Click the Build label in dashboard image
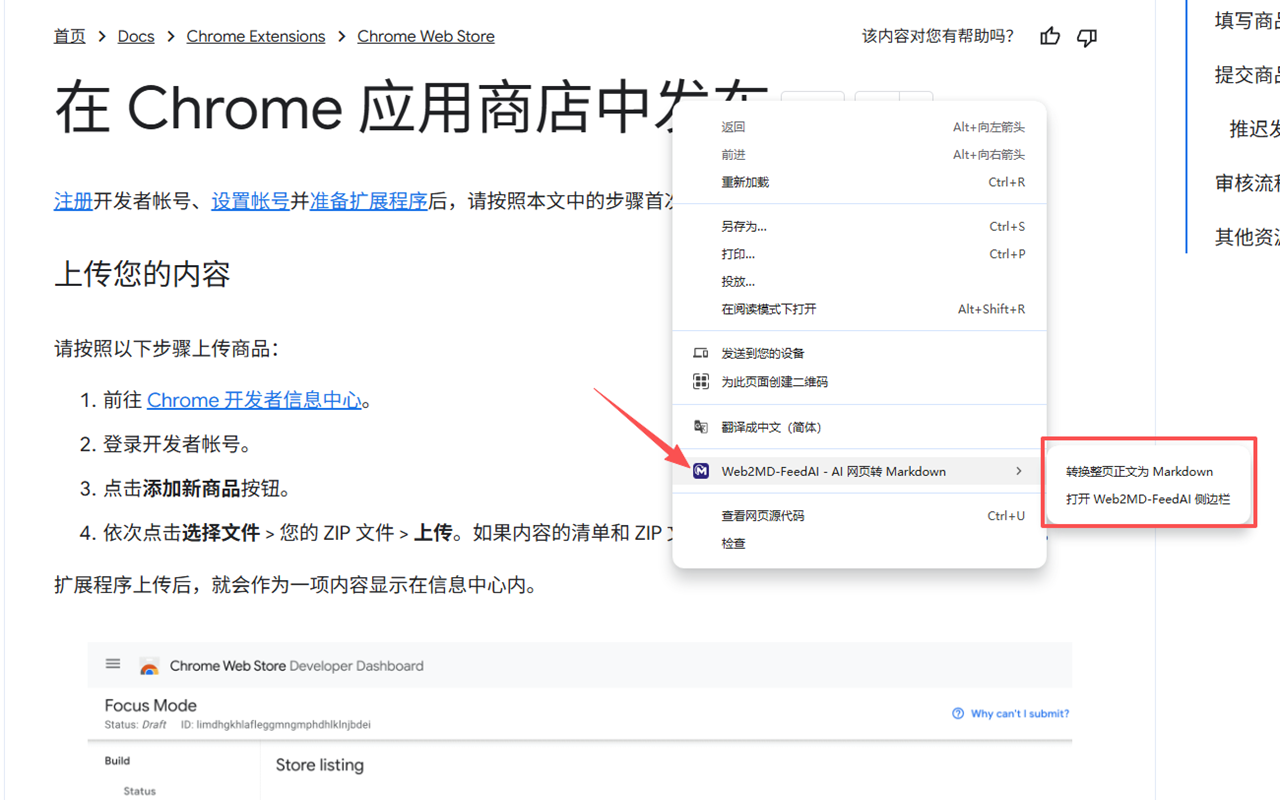The height and width of the screenshot is (800, 1280). 117,761
